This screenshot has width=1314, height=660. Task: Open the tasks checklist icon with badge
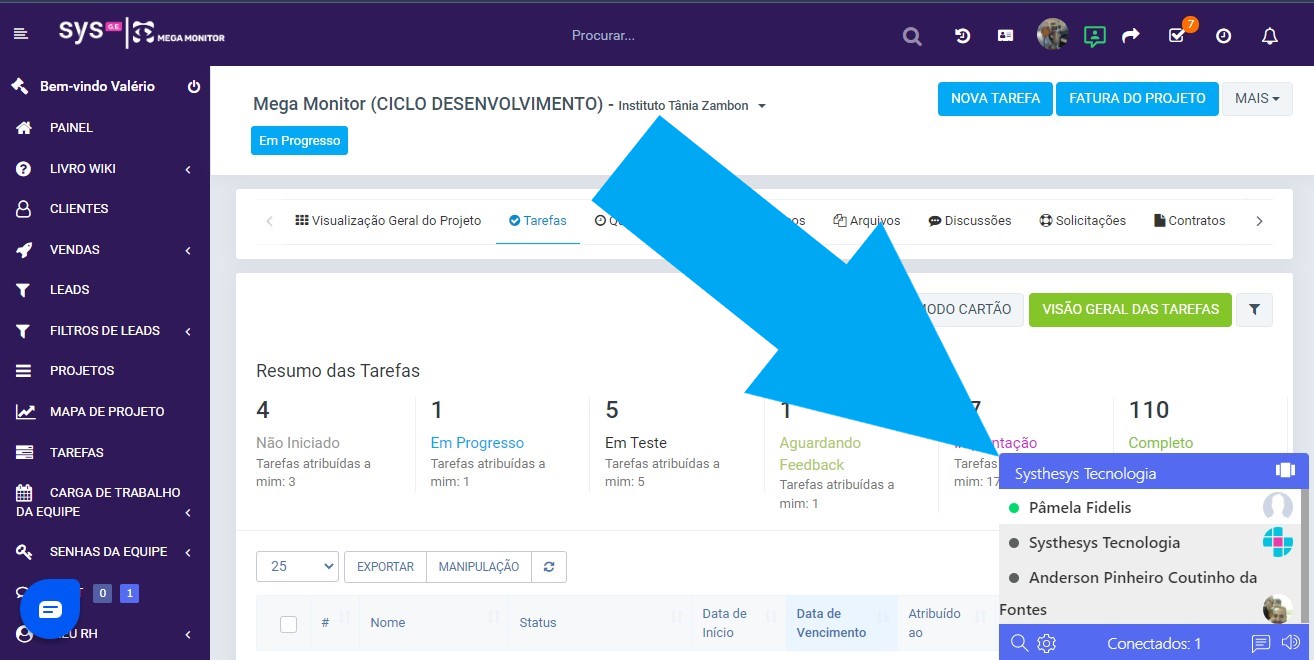[1177, 35]
